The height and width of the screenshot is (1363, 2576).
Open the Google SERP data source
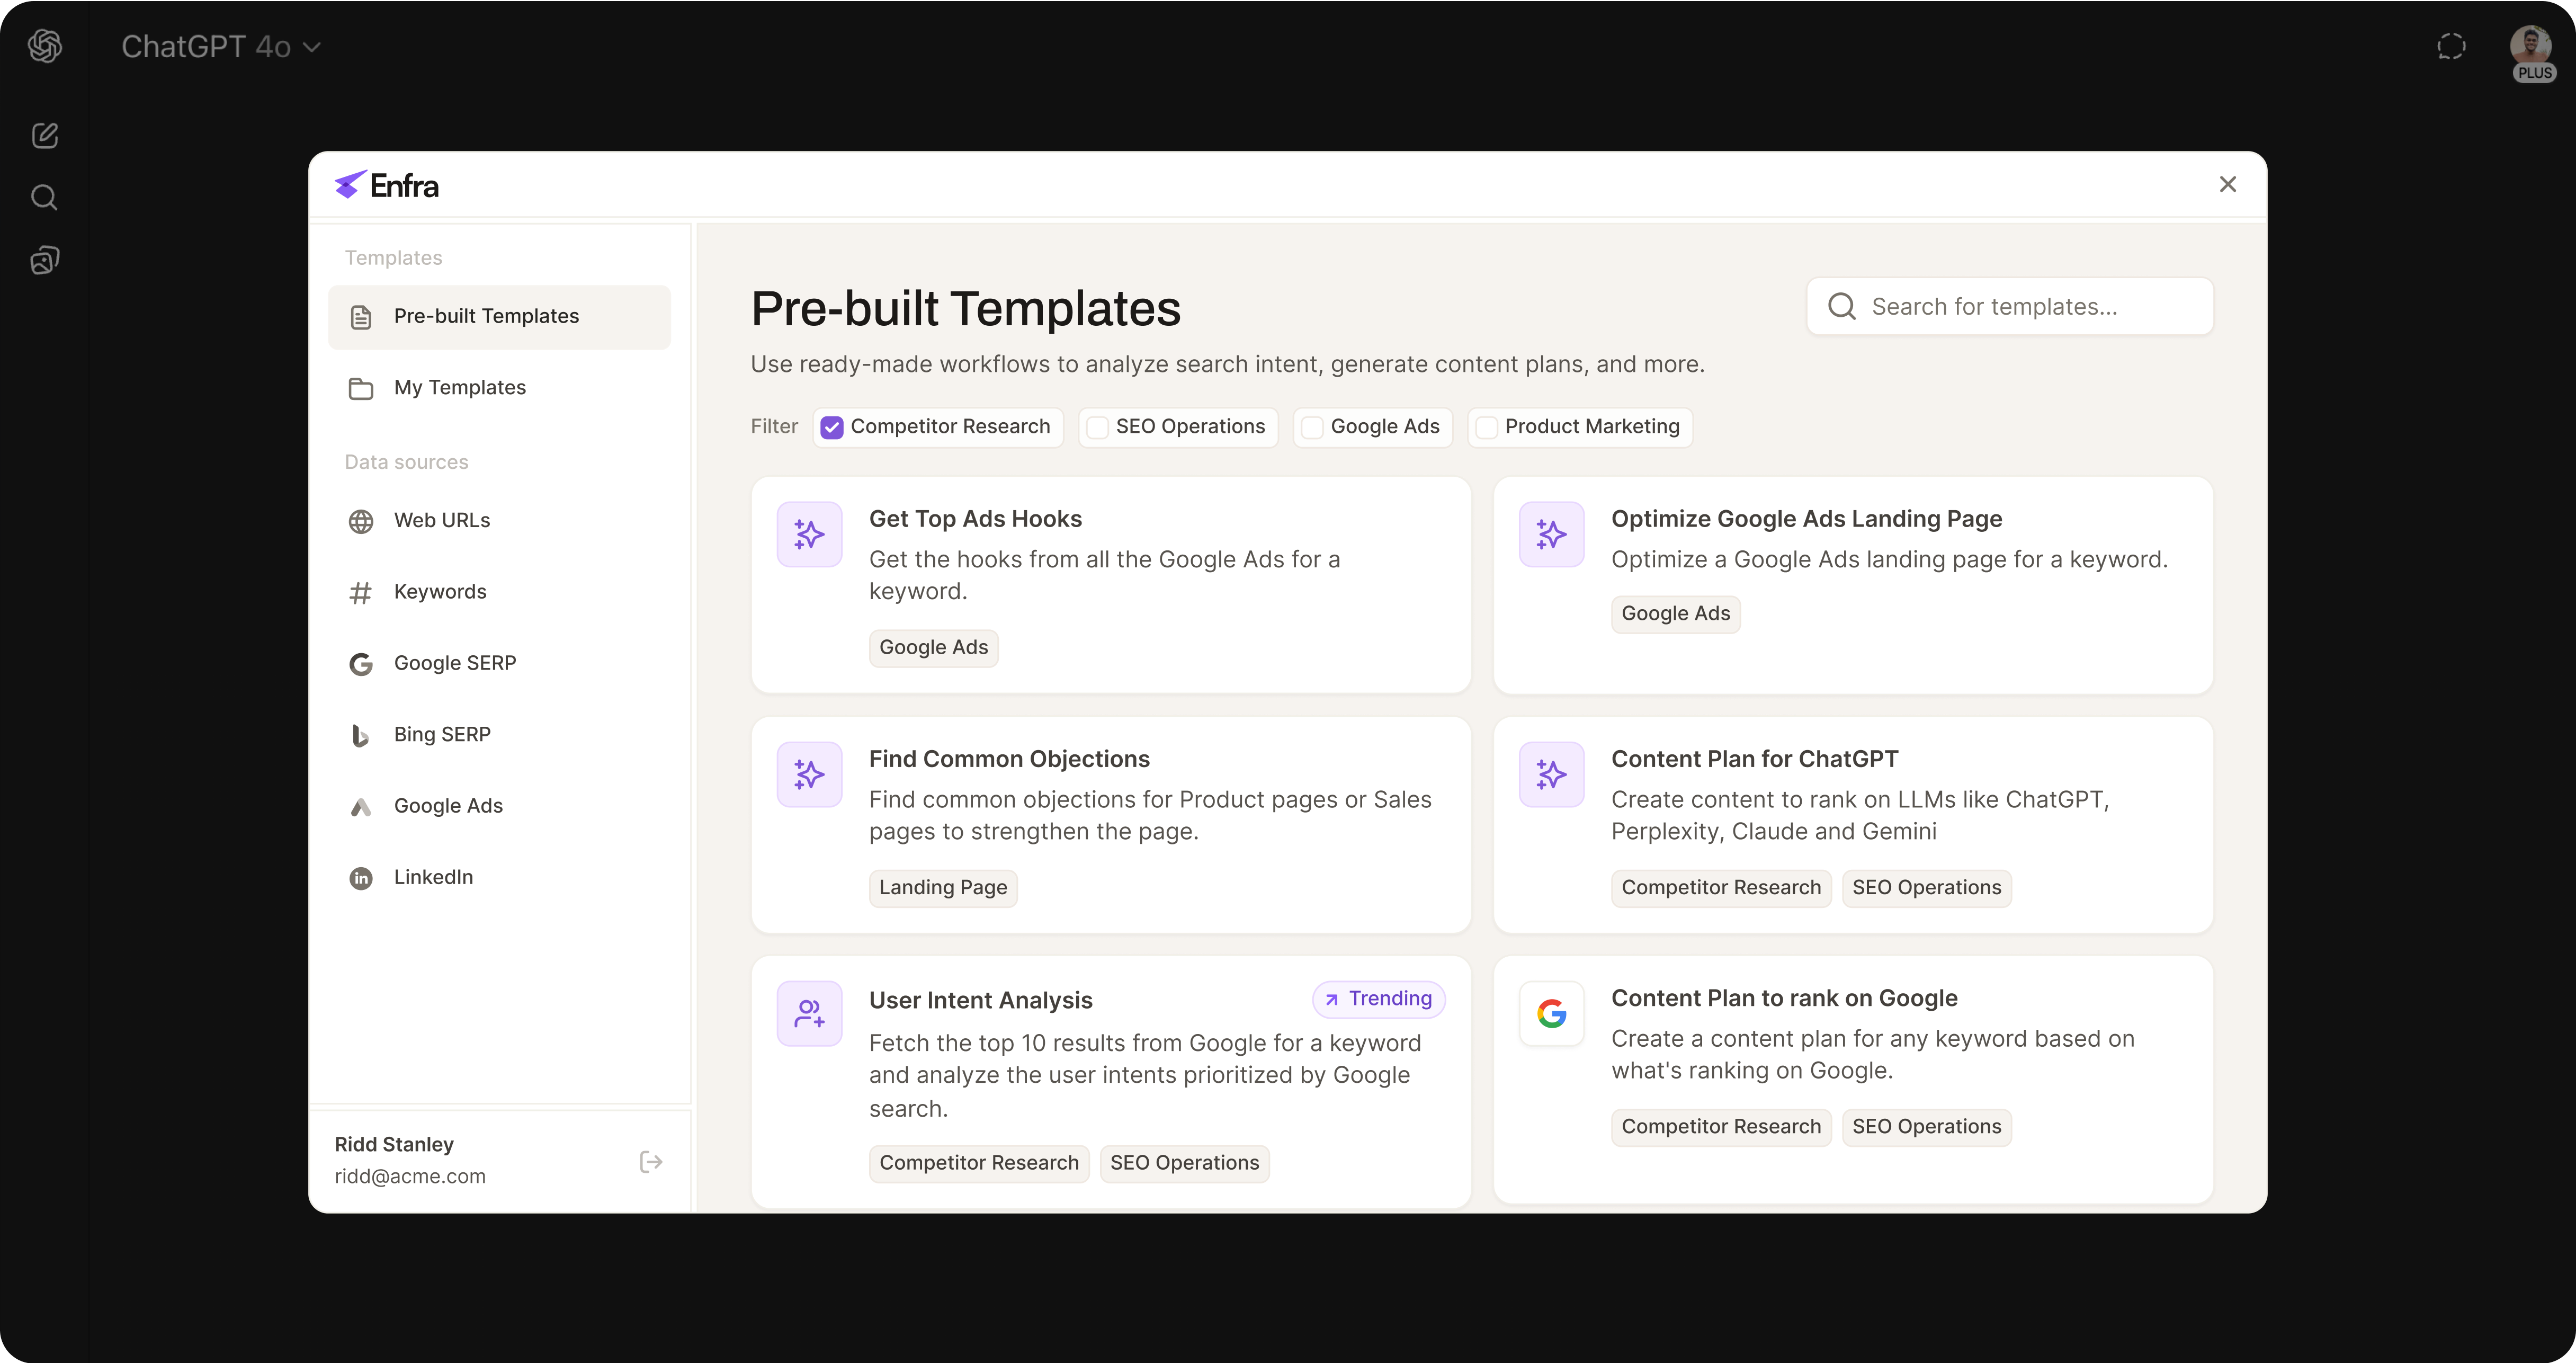(x=454, y=663)
